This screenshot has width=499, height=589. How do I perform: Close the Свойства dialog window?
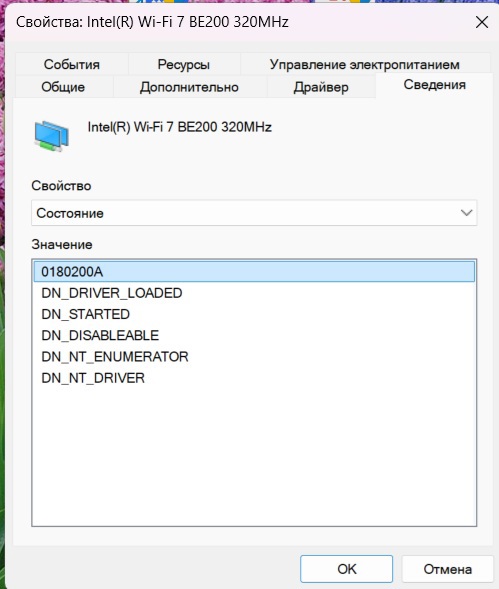click(x=482, y=22)
